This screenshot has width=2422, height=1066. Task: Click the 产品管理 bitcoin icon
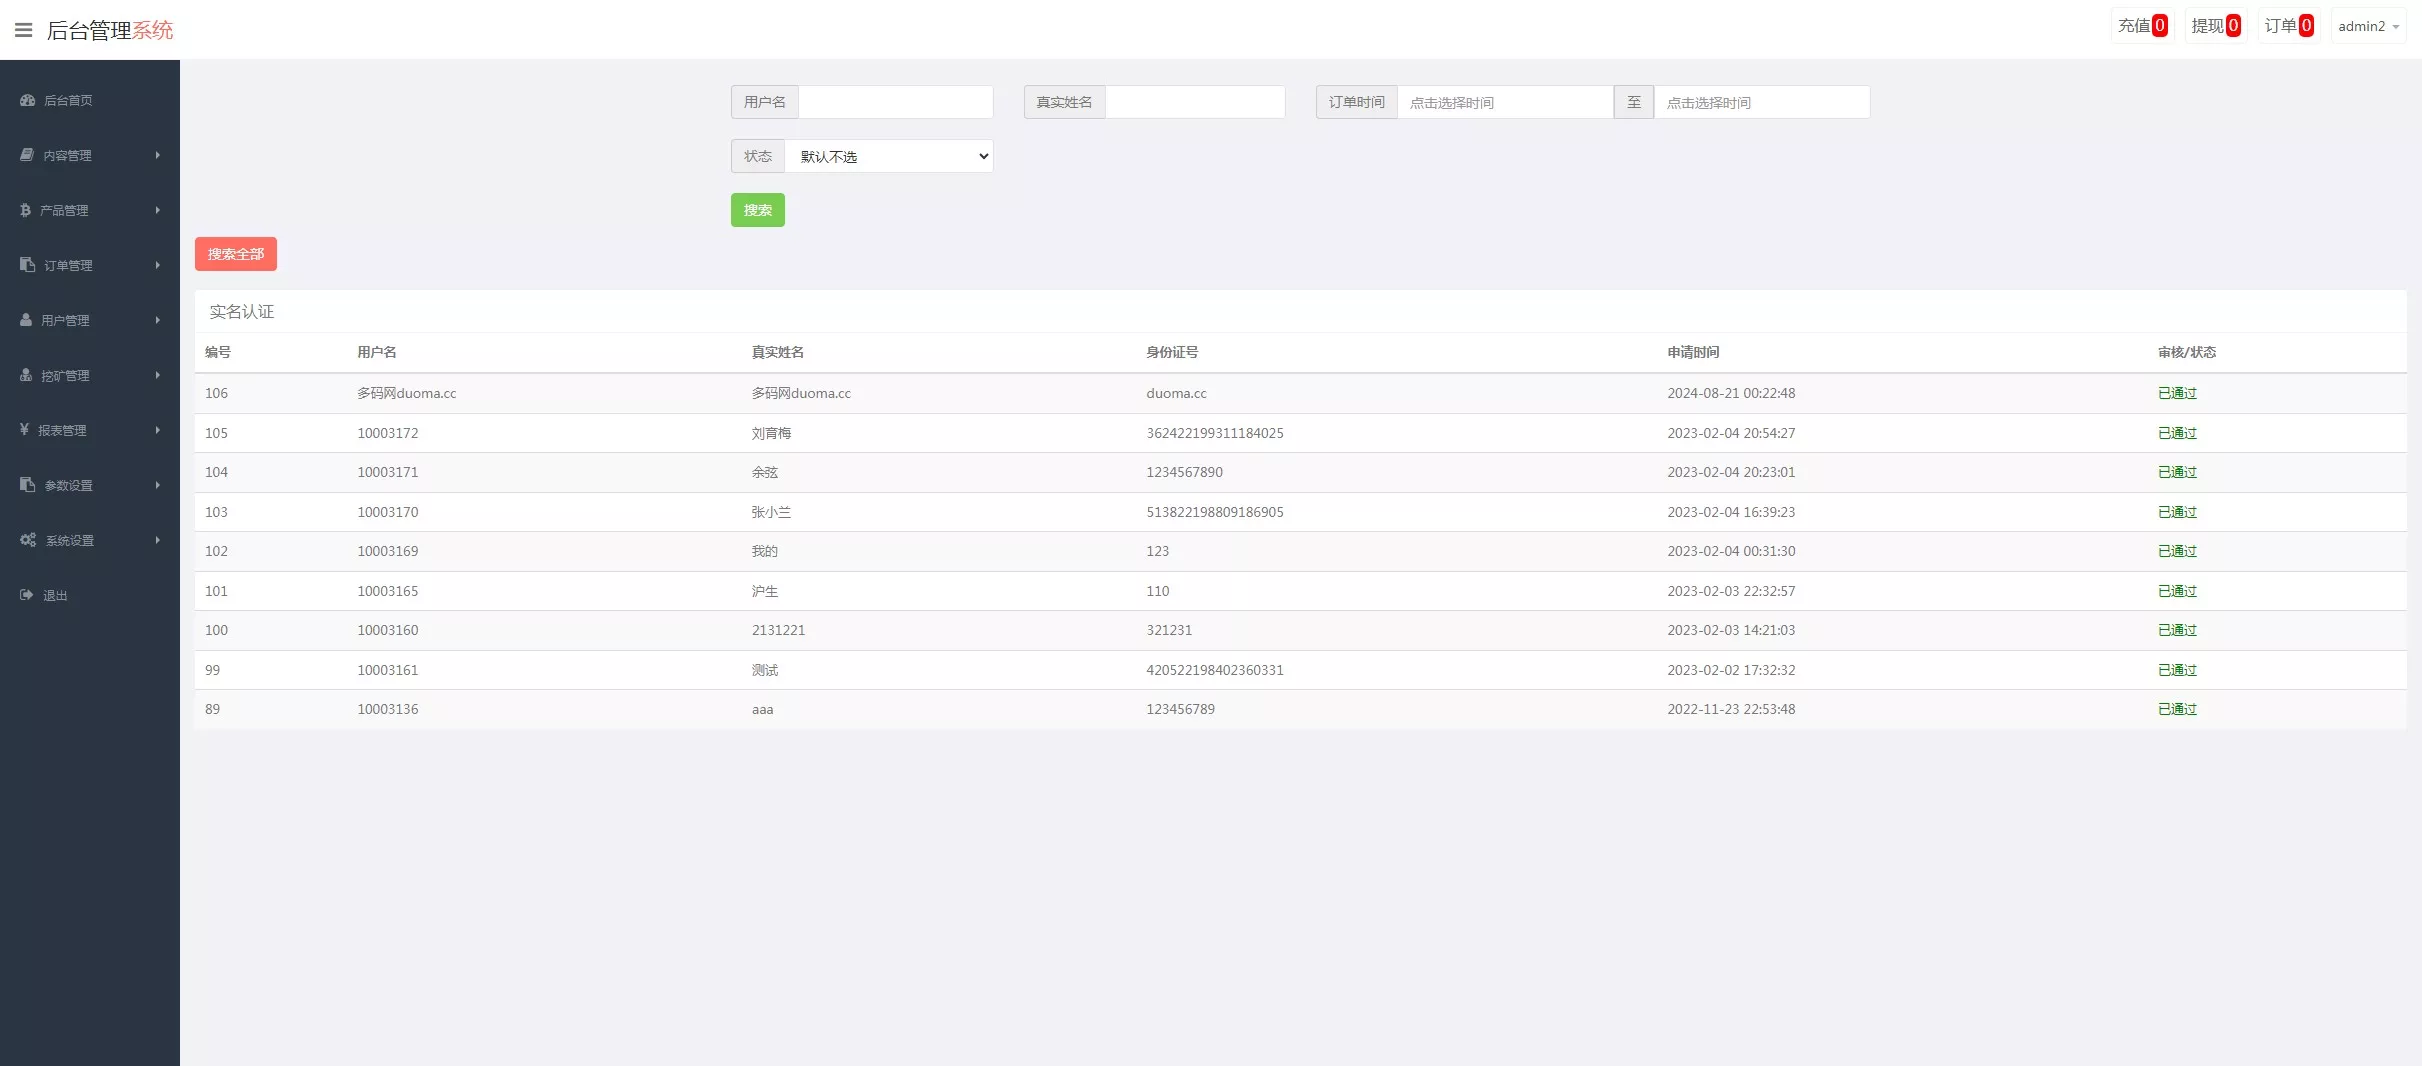click(x=25, y=210)
